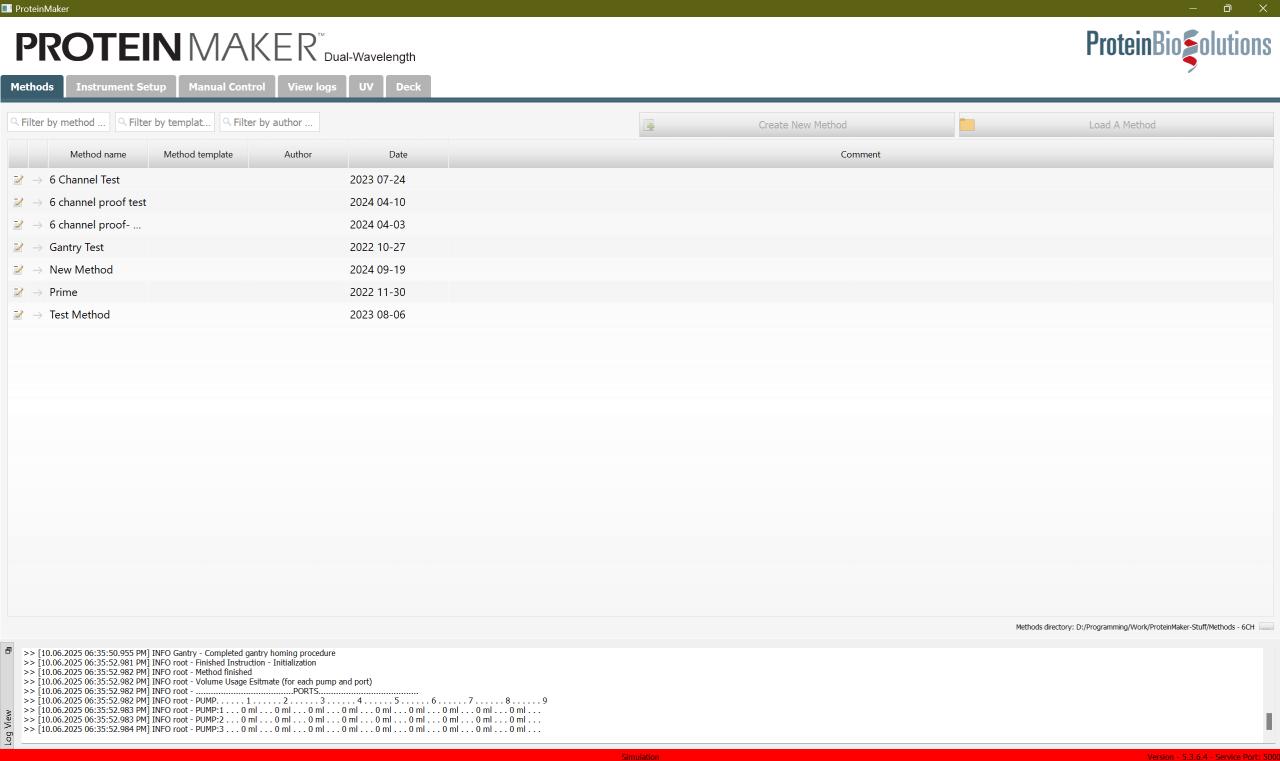1280x761 pixels.
Task: Click the date 2022 10-27
Action: [377, 247]
